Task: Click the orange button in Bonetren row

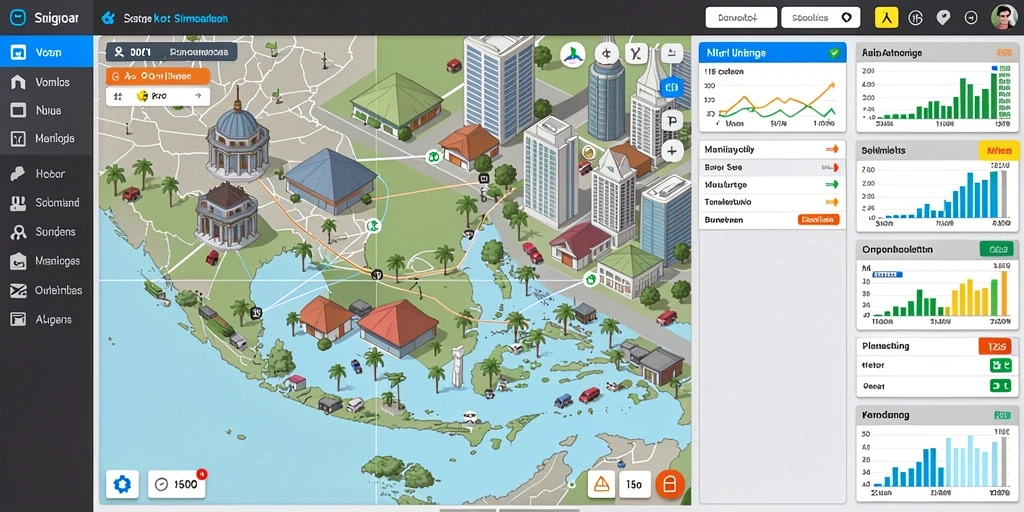Action: coord(818,220)
